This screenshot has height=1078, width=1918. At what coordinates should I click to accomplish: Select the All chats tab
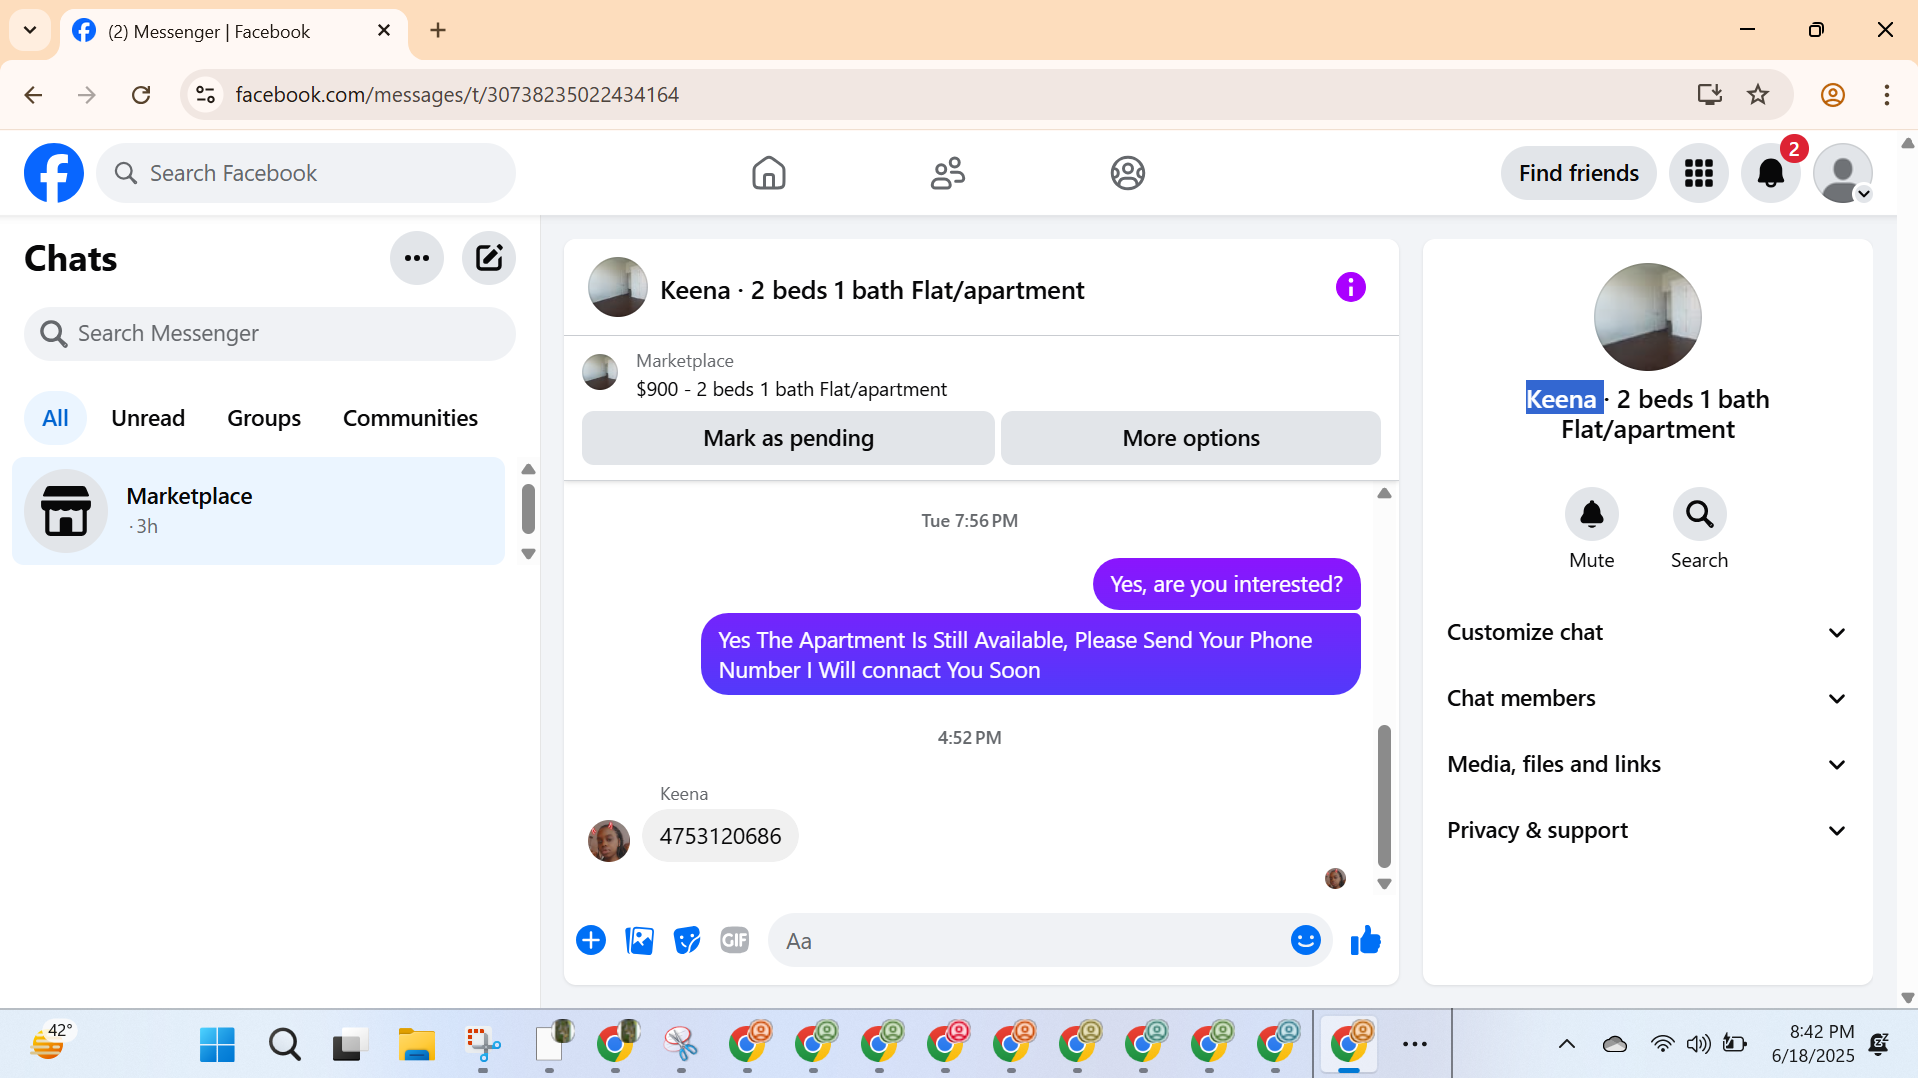pos(55,418)
